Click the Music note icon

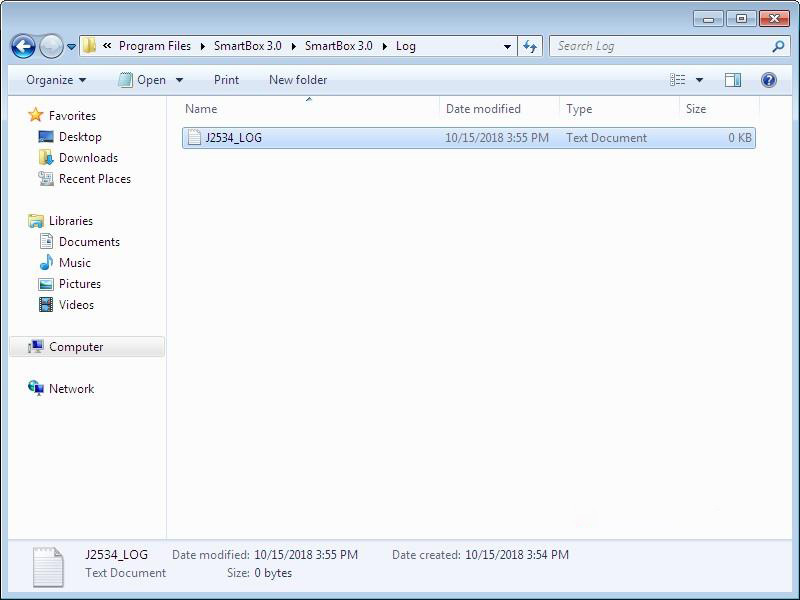[46, 262]
